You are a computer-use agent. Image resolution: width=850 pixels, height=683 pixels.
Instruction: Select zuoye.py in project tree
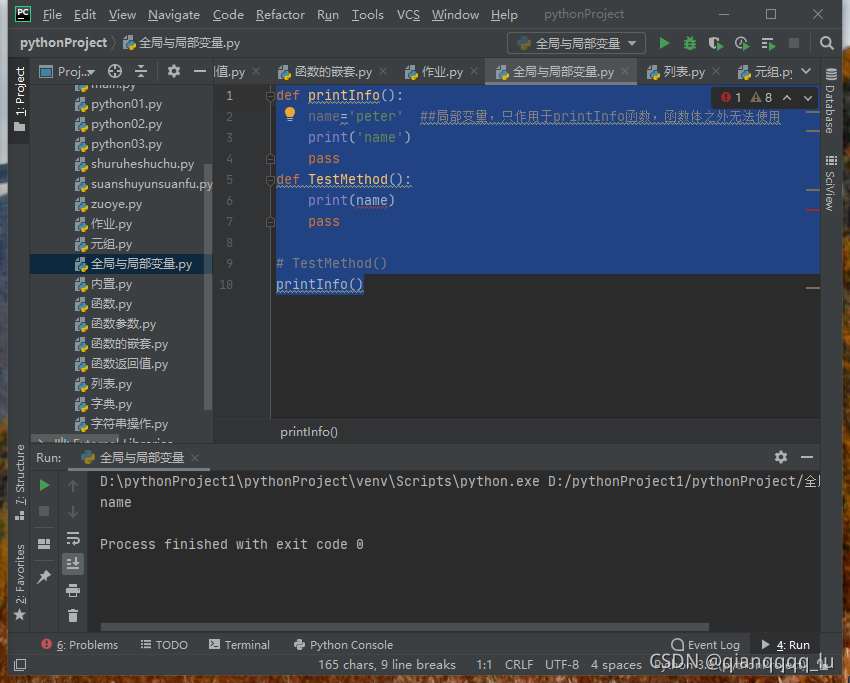coord(116,204)
